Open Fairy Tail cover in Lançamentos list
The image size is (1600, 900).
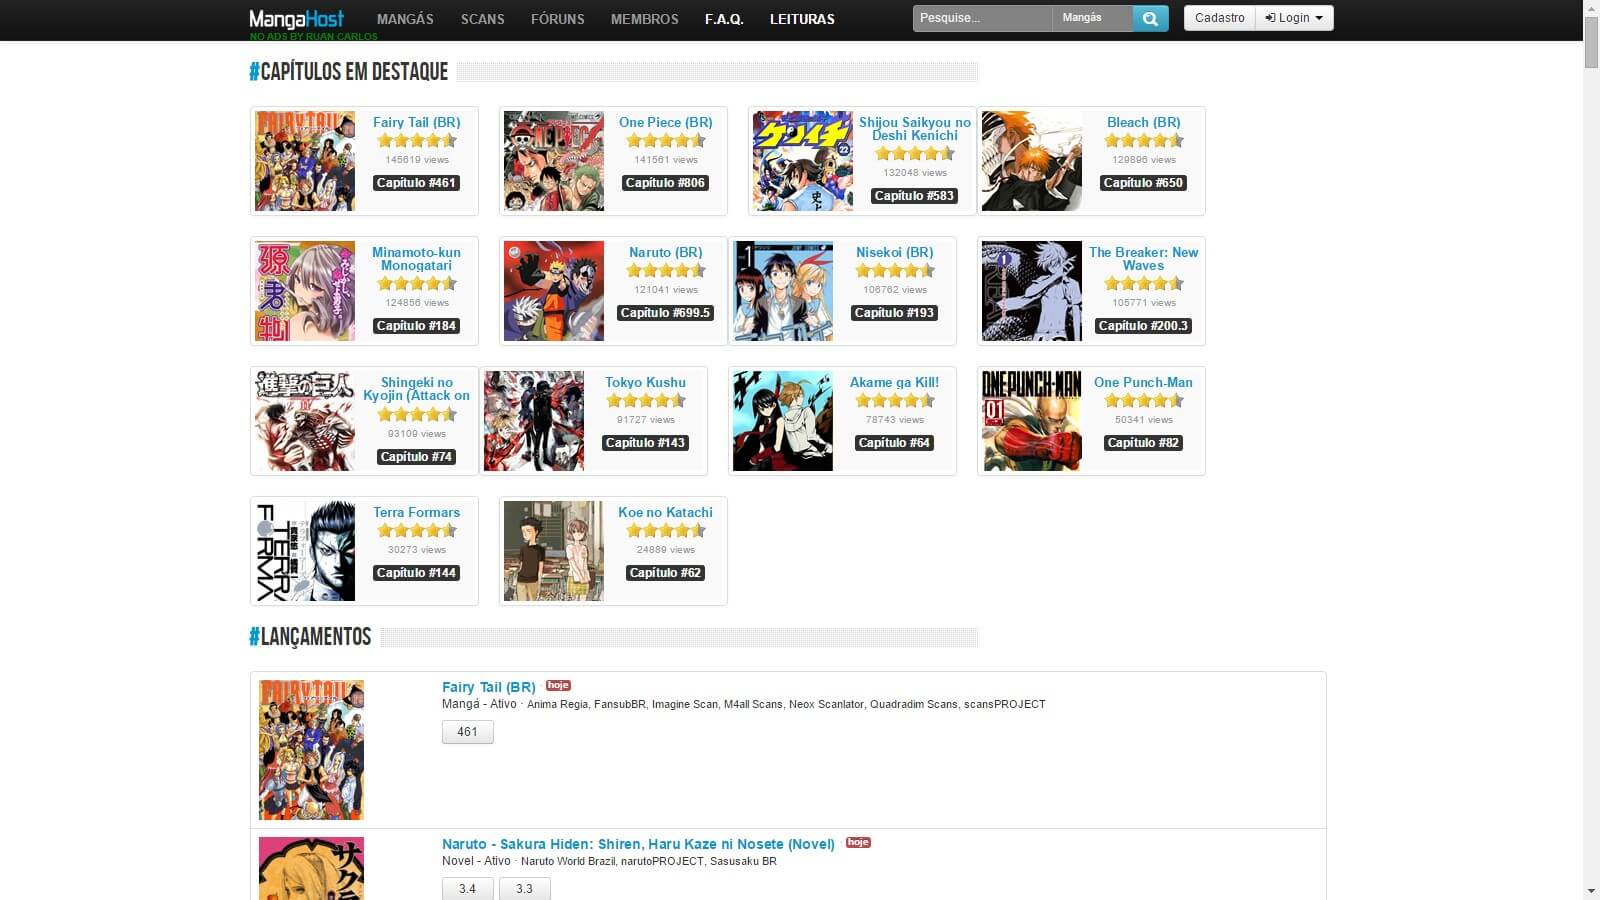pos(311,750)
